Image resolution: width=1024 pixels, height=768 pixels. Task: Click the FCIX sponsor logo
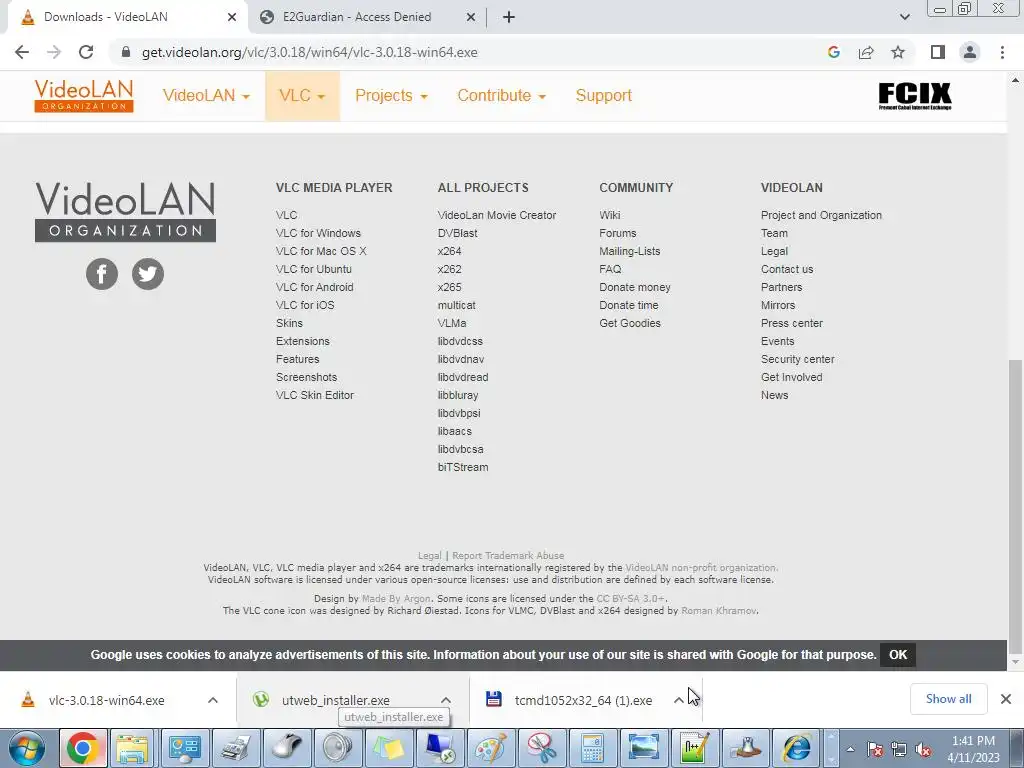(x=914, y=95)
